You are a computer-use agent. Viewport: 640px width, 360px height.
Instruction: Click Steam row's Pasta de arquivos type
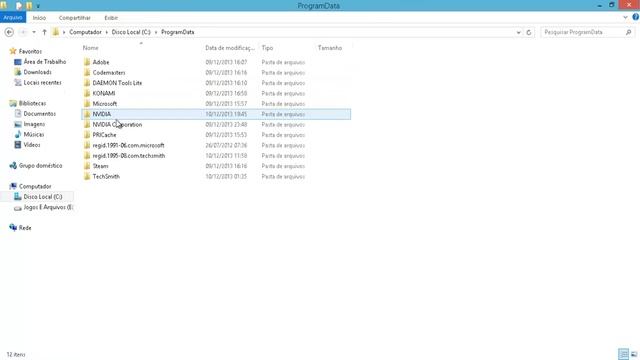(x=283, y=166)
